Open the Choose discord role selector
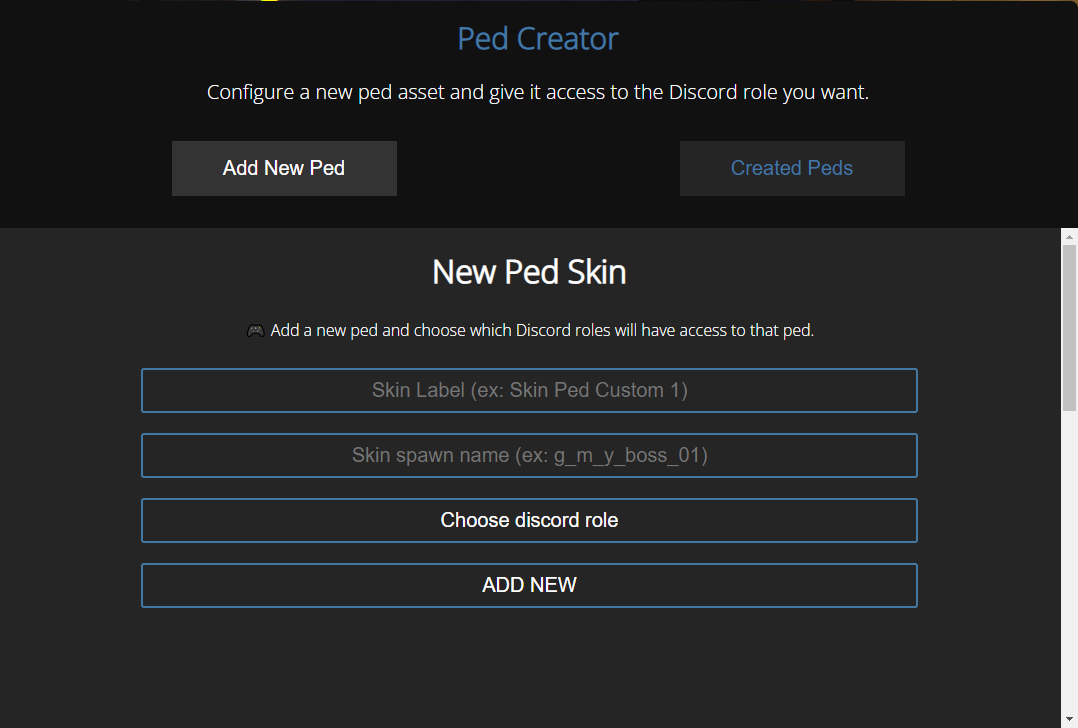 click(529, 520)
